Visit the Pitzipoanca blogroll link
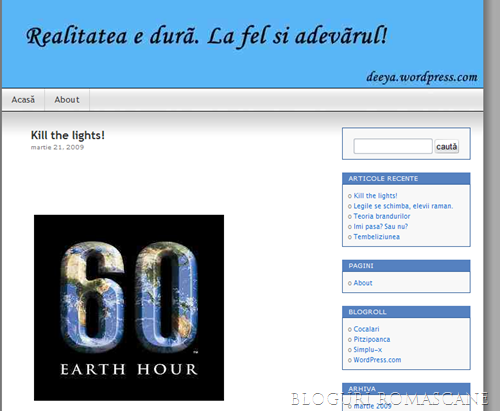The image size is (500, 411). pos(372,339)
